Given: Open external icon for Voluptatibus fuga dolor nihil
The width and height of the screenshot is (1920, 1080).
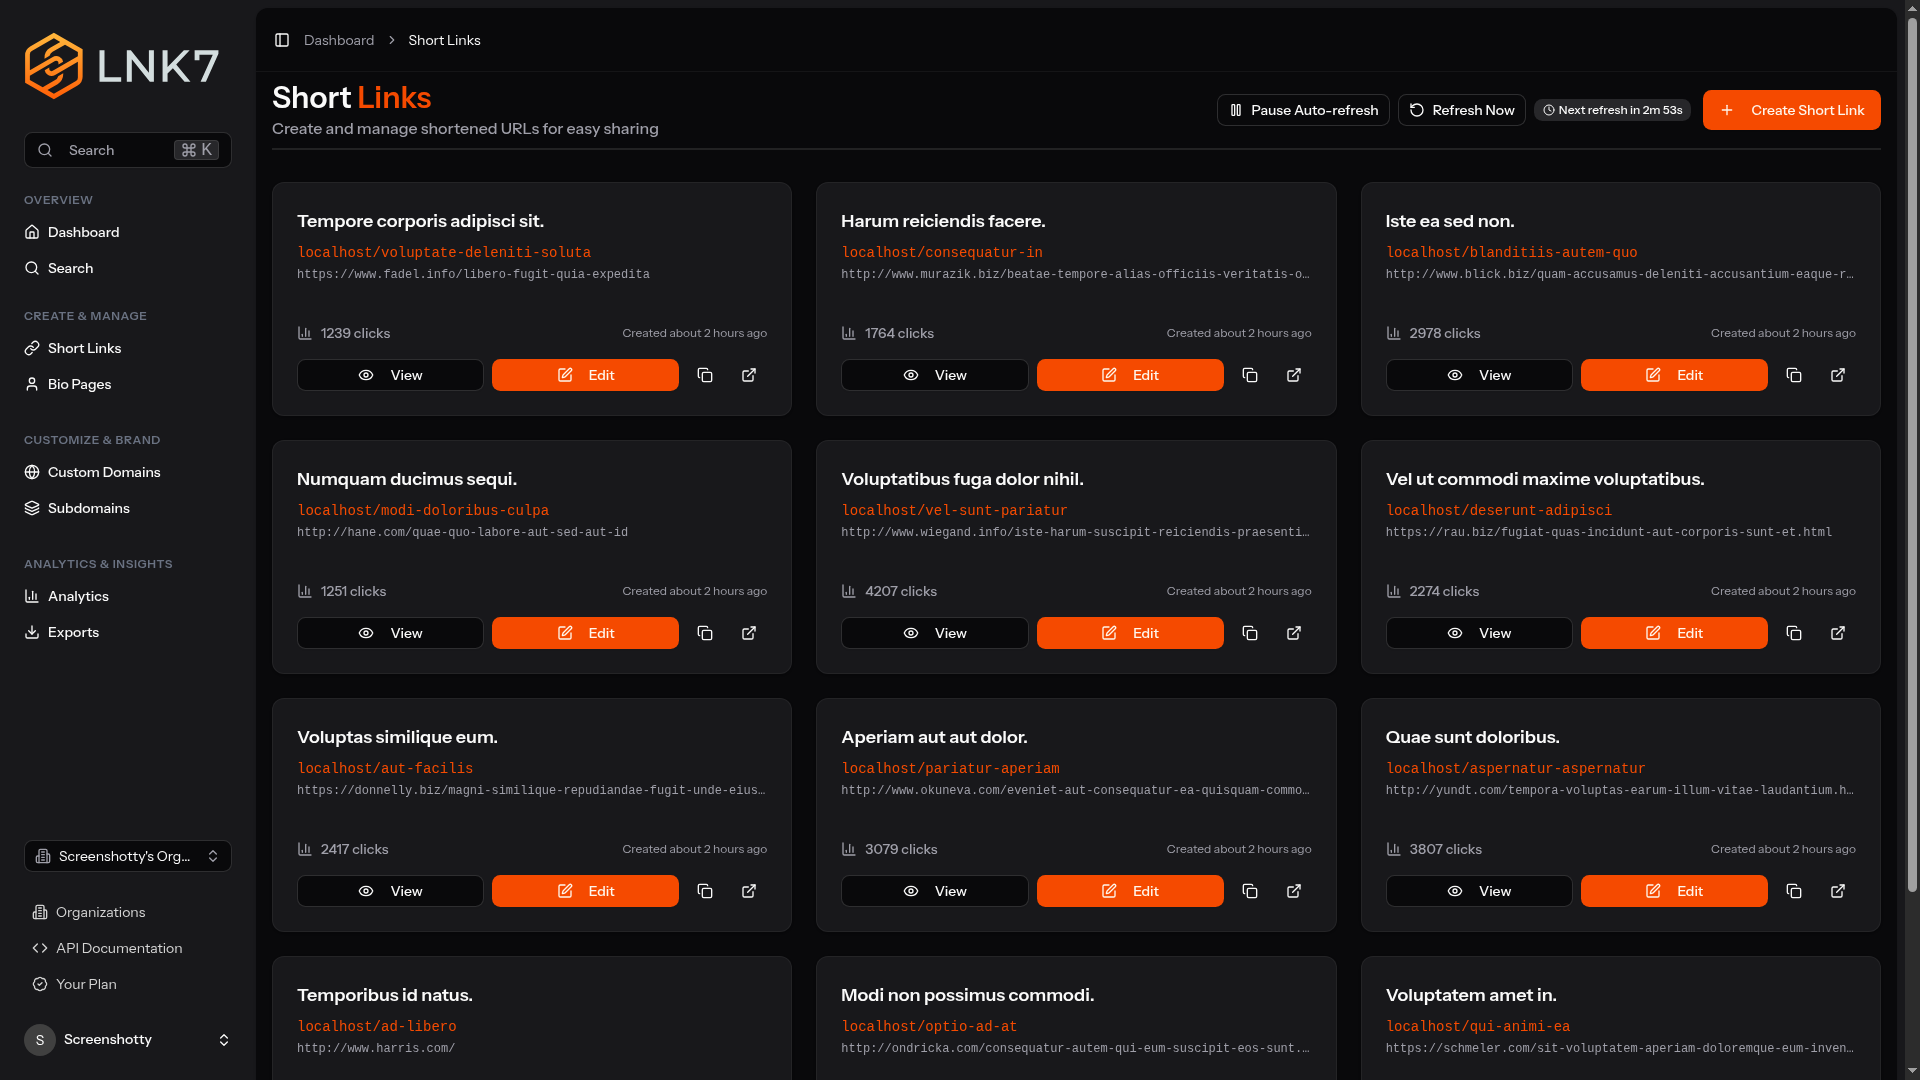Looking at the screenshot, I should point(1294,633).
